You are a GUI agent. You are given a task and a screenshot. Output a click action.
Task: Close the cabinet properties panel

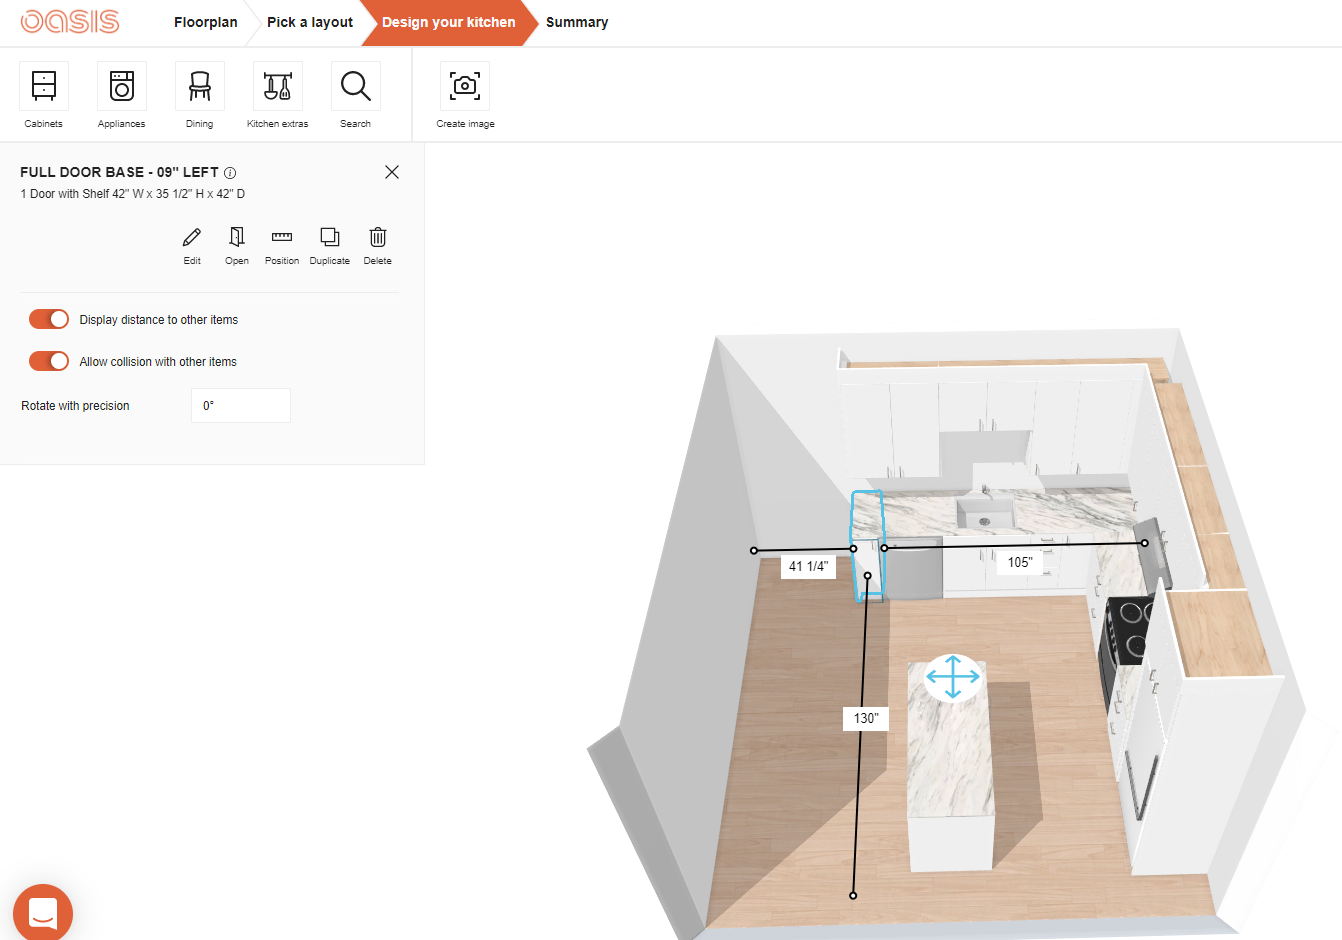coord(392,172)
